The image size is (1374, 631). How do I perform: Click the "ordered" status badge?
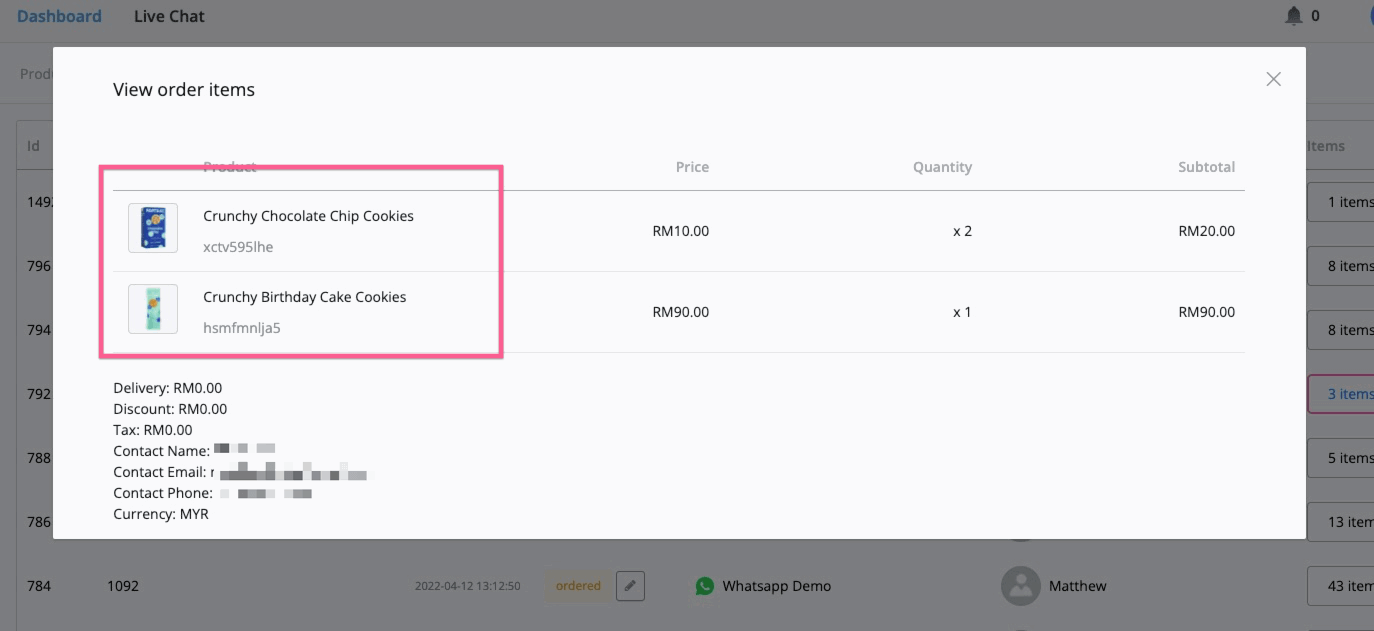coord(578,586)
